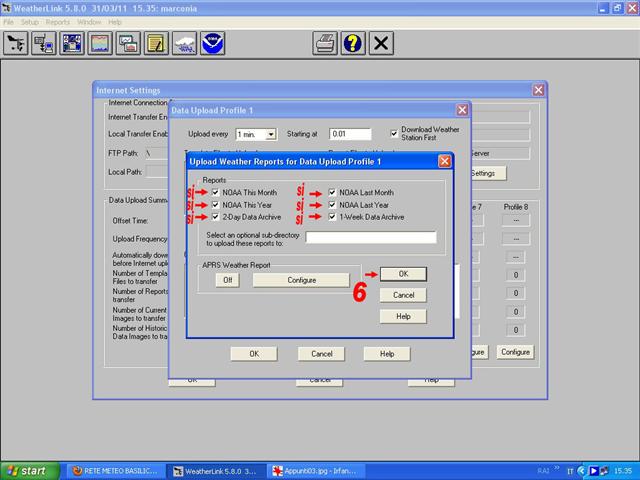Click the black X toolbar icon
The width and height of the screenshot is (640, 480).
coord(381,43)
